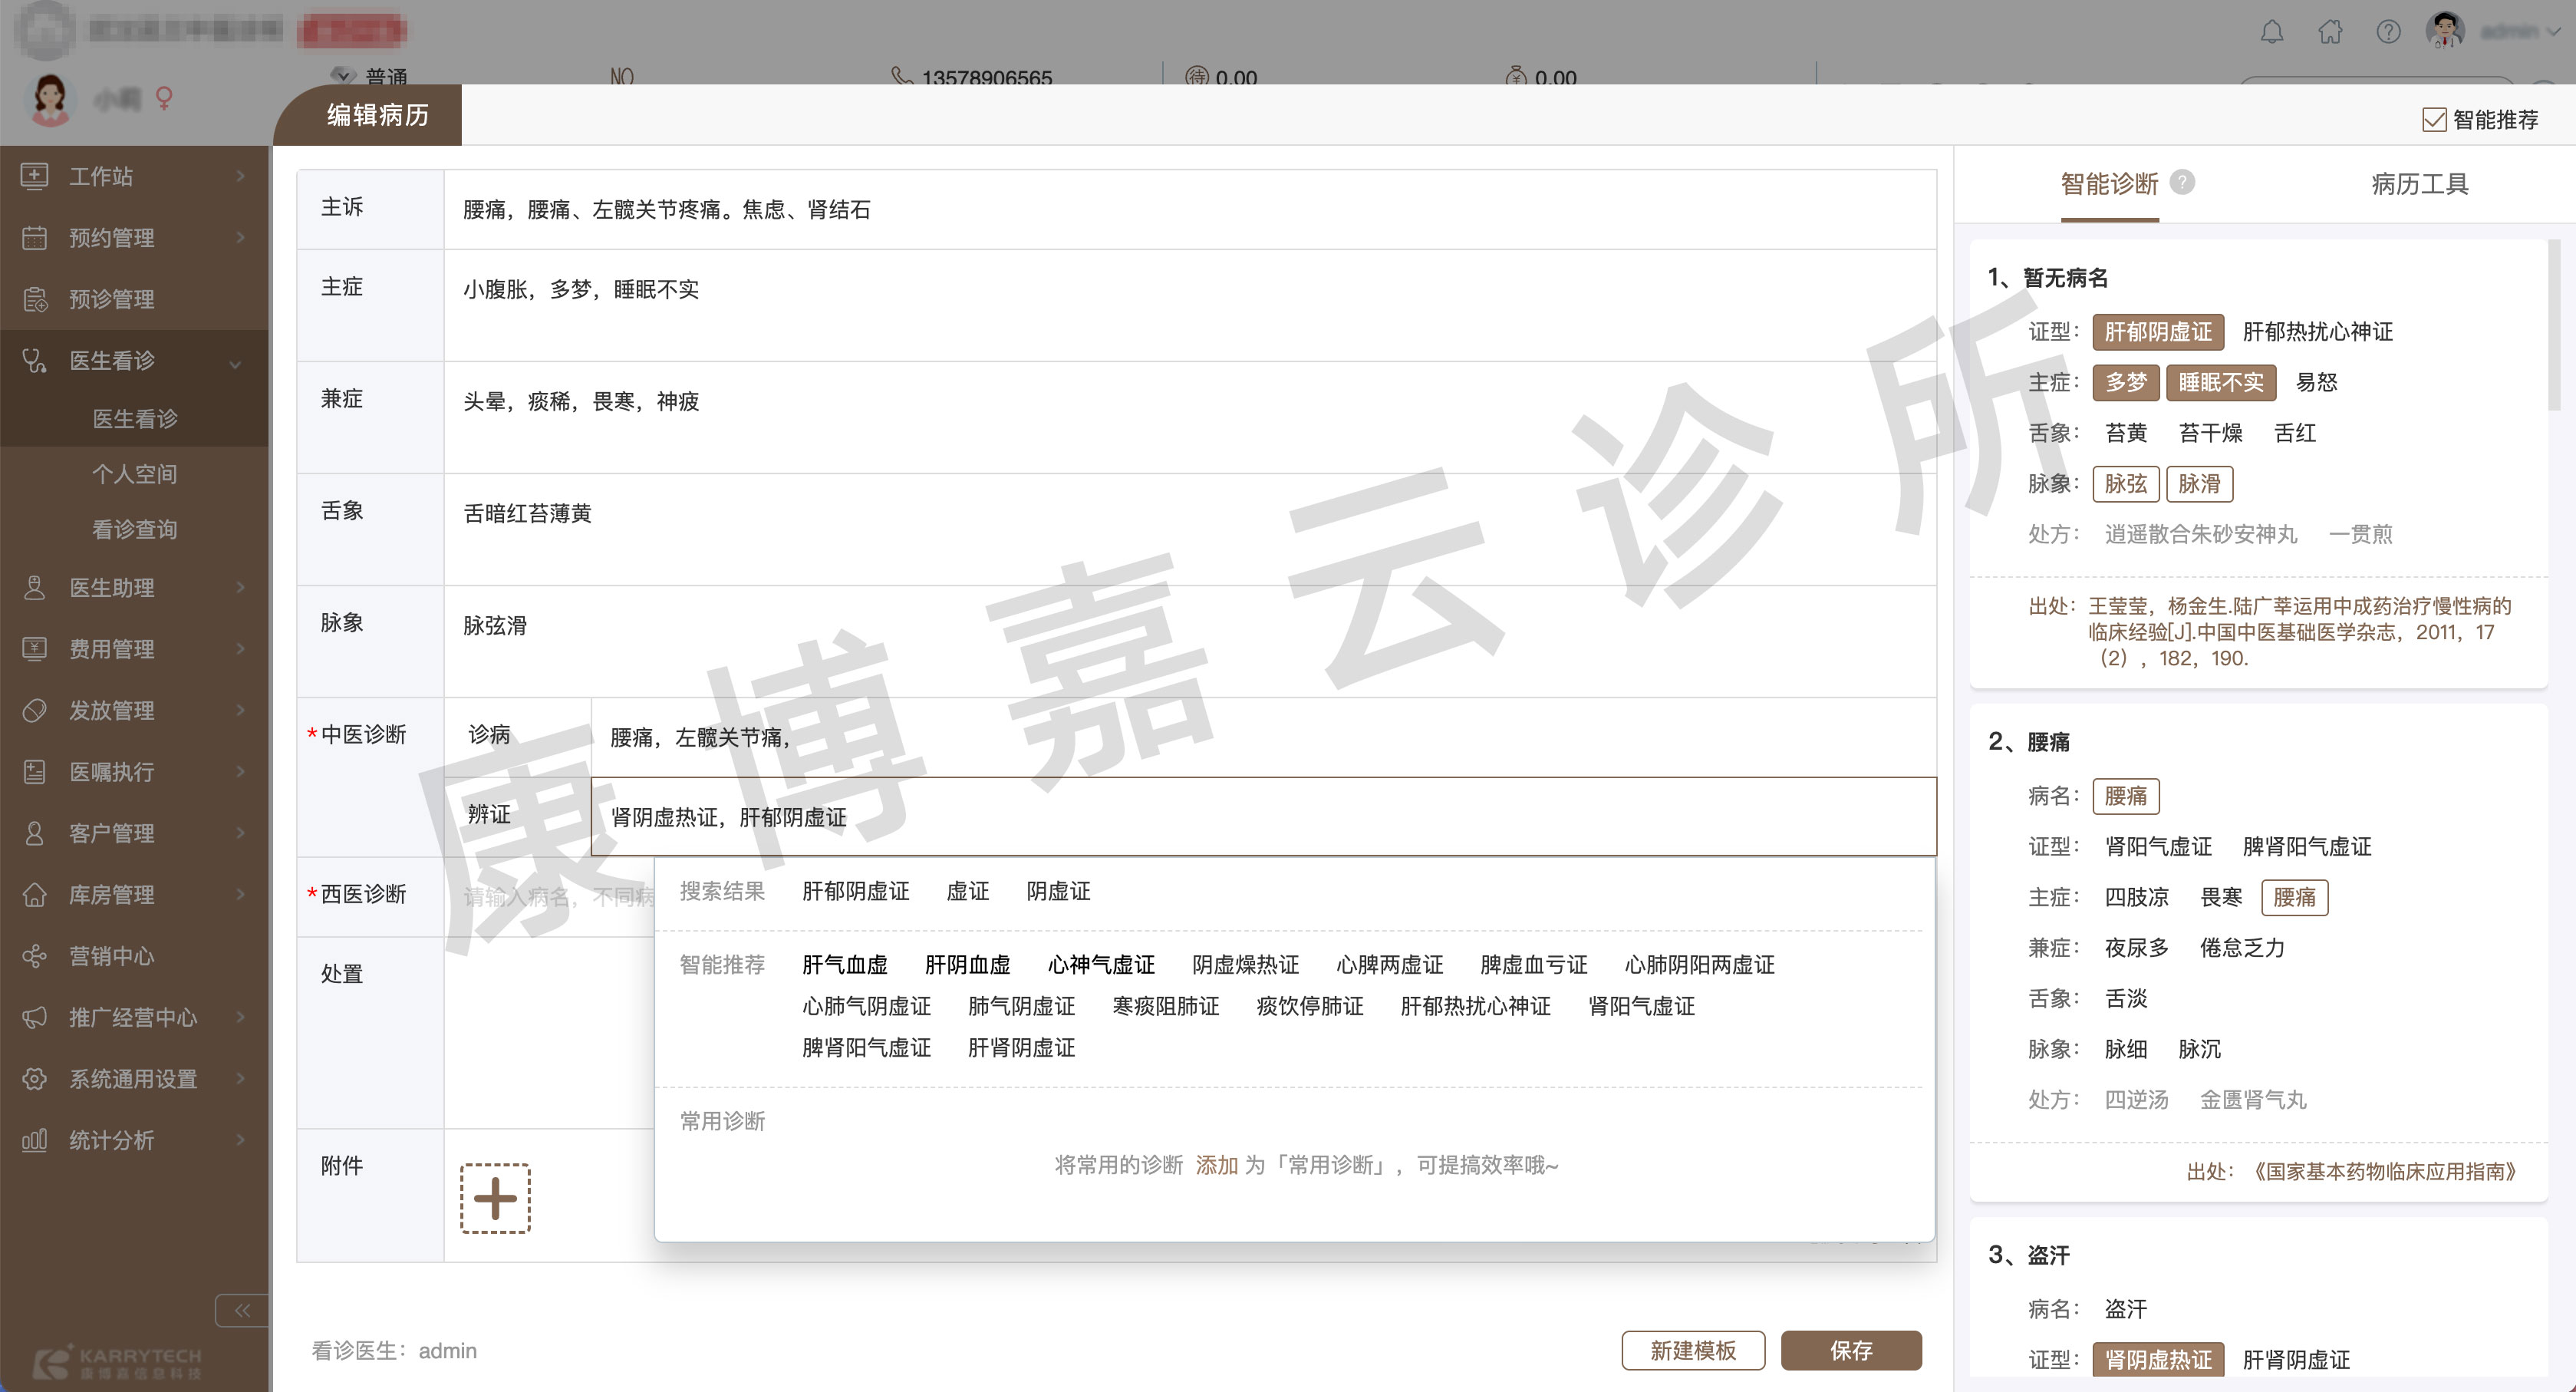Viewport: 2576px width, 1392px height.
Task: Switch to the 病历工具 tab
Action: coord(2419,184)
